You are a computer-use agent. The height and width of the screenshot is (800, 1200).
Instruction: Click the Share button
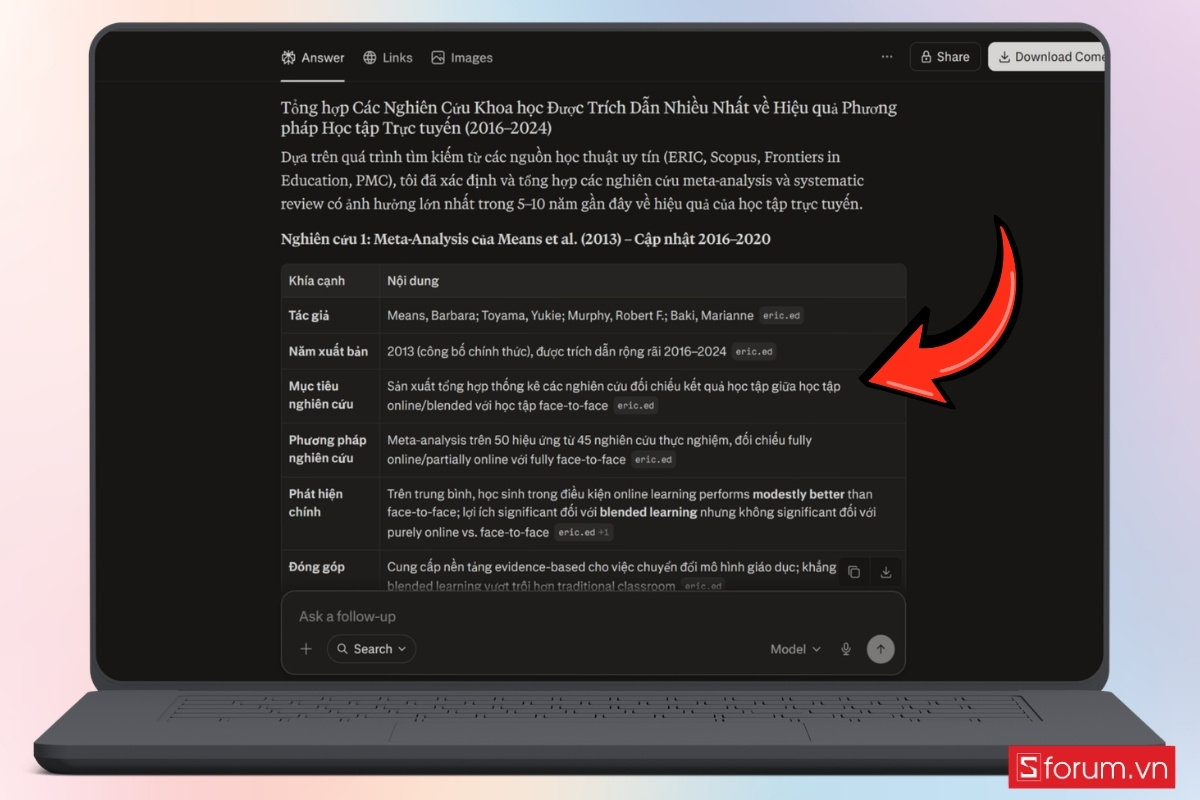[945, 57]
